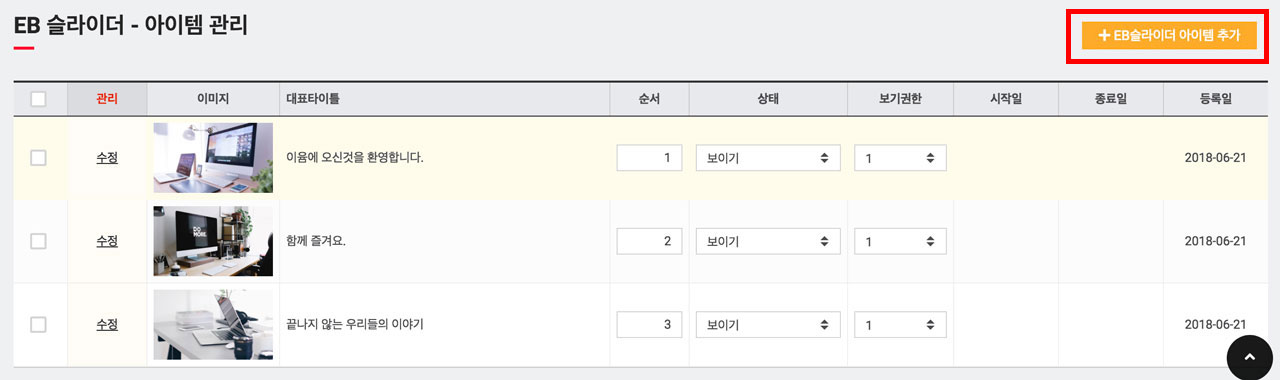The height and width of the screenshot is (380, 1280).
Task: Click the laptop desk thumbnail in third row
Action: tap(213, 325)
